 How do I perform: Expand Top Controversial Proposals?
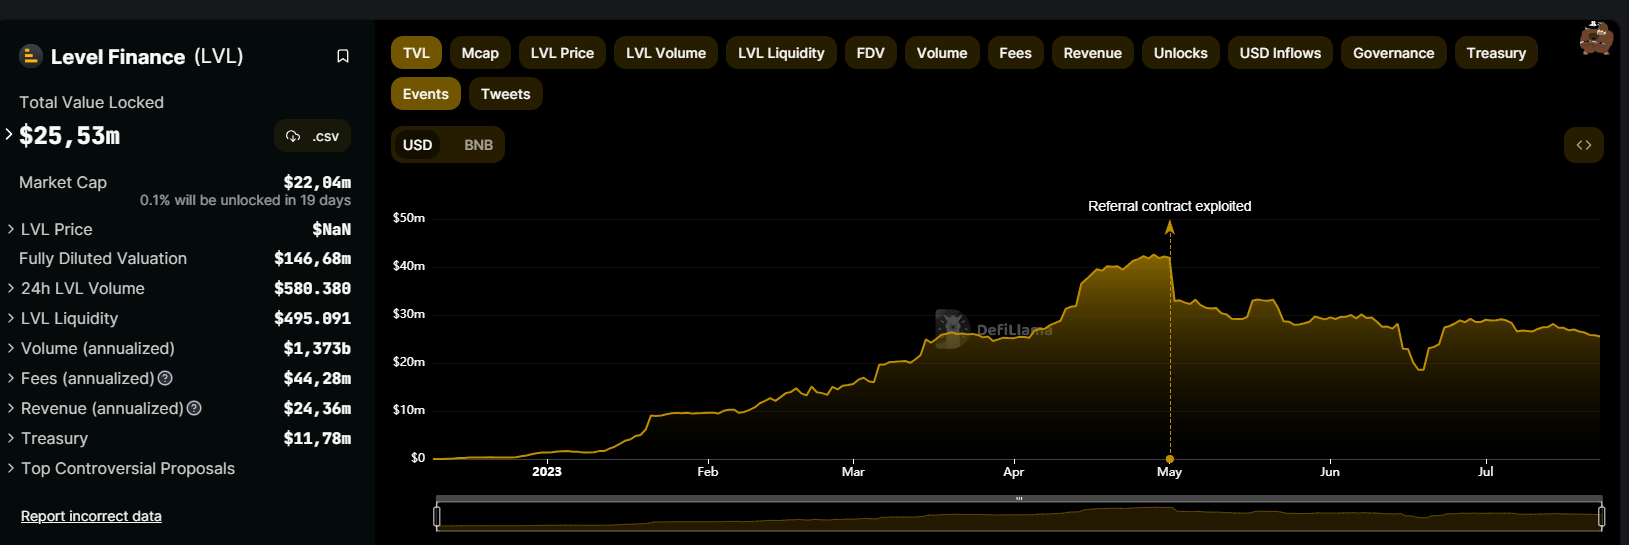tap(11, 468)
